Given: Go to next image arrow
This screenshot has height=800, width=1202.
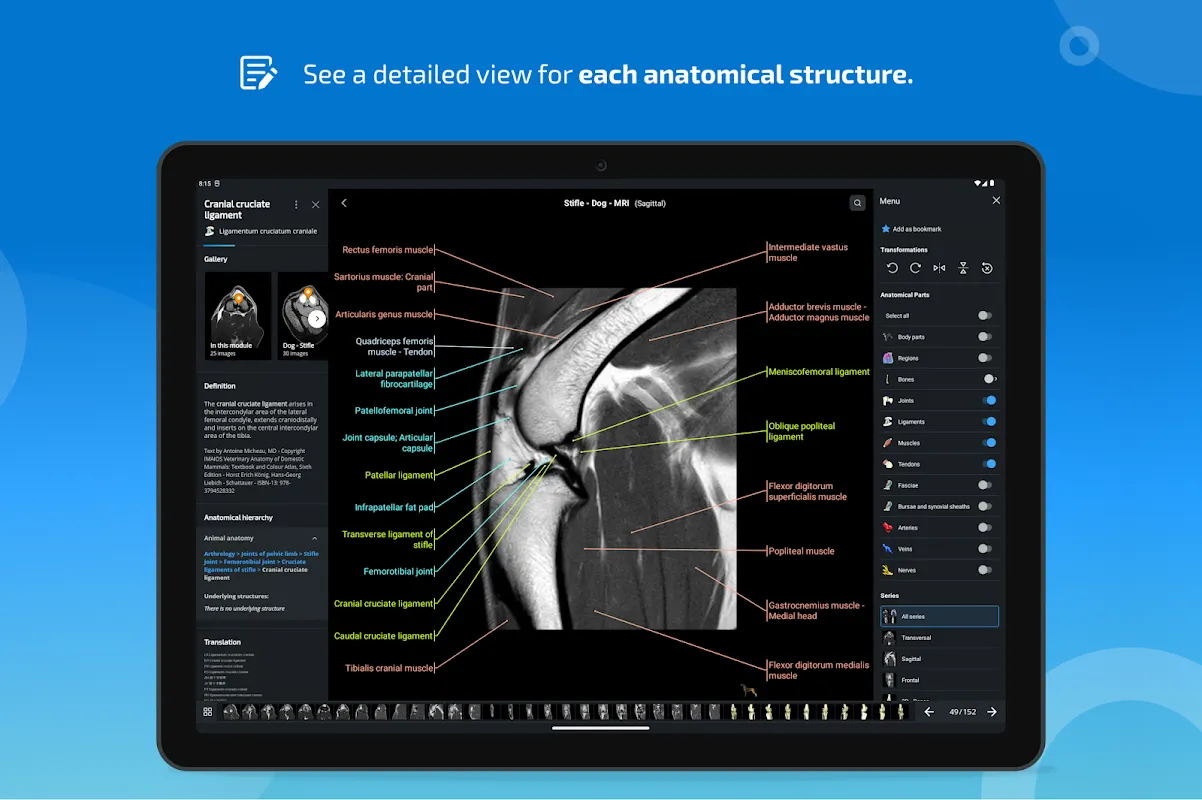Looking at the screenshot, I should pyautogui.click(x=992, y=712).
